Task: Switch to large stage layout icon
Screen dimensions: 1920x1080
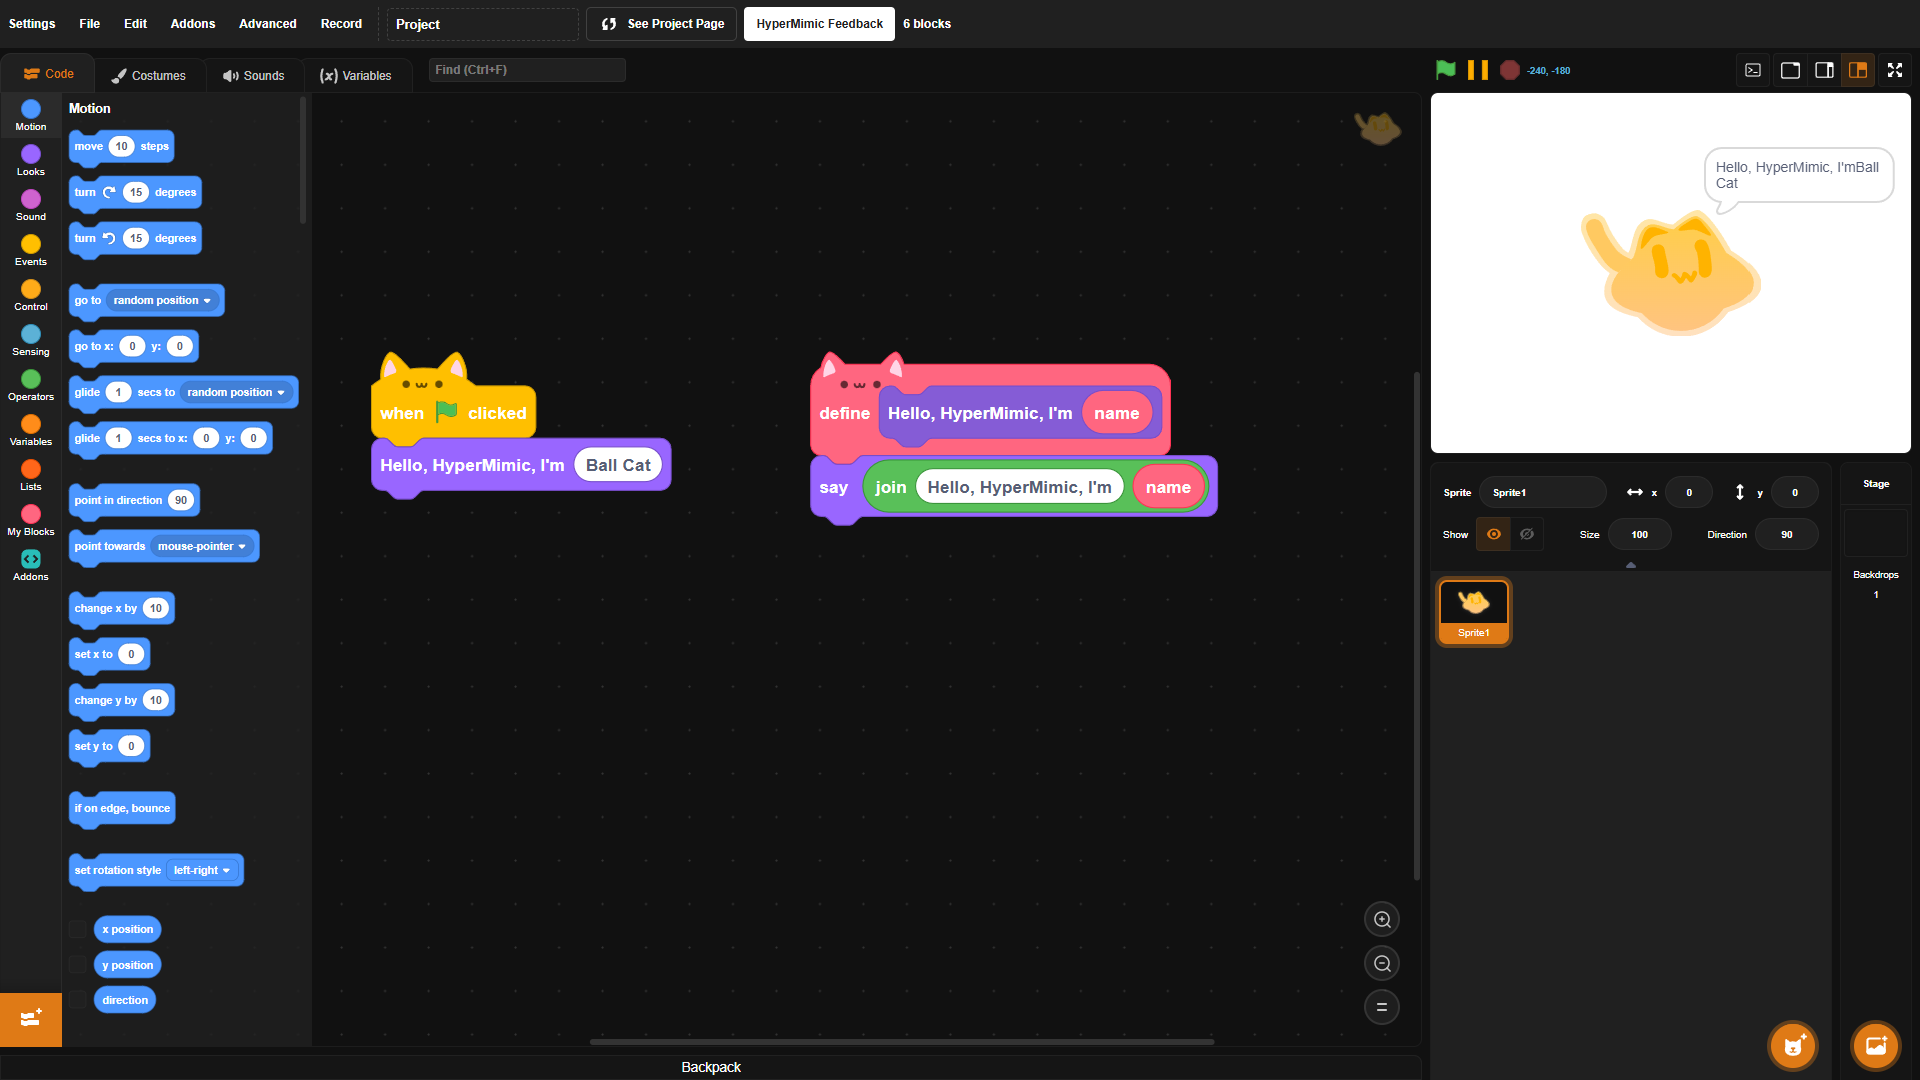Action: pos(1824,70)
